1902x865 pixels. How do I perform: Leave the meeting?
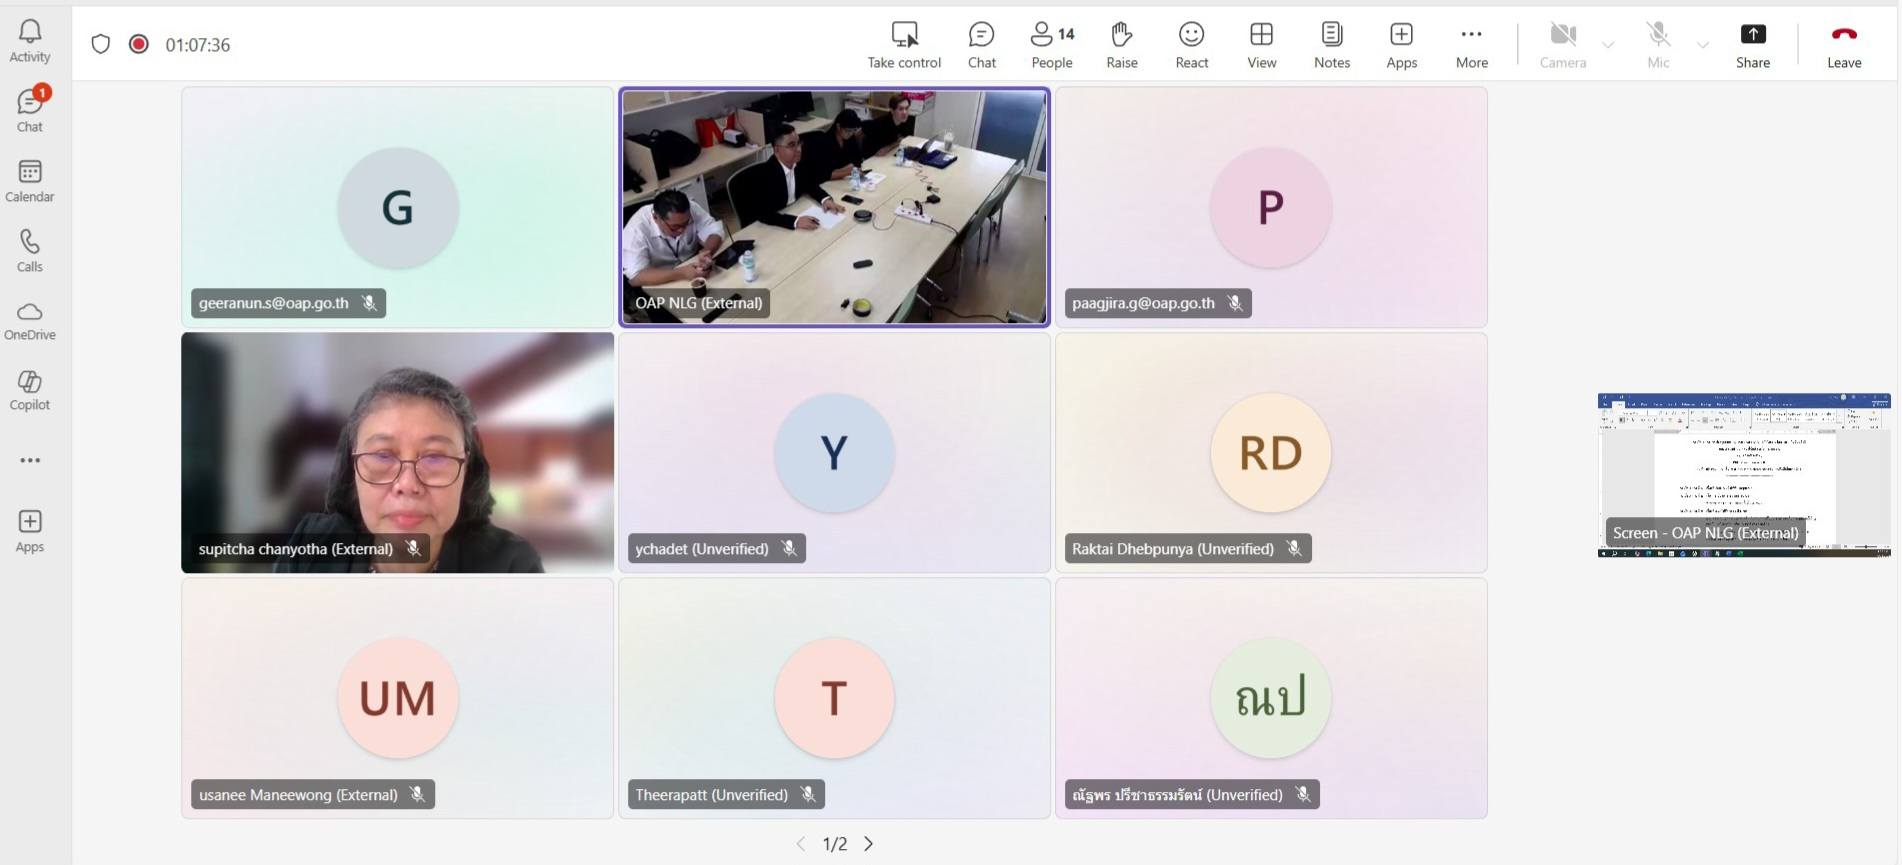point(1843,45)
